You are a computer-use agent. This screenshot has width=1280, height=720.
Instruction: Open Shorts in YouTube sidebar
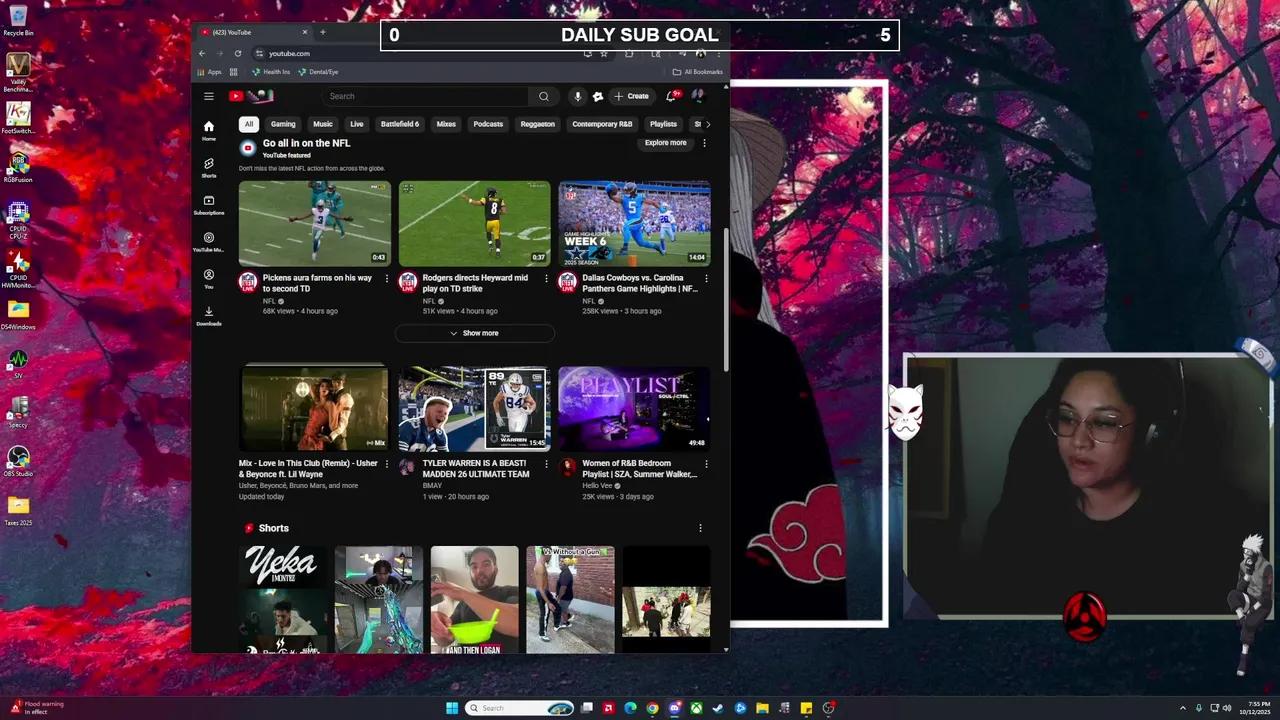pos(208,167)
